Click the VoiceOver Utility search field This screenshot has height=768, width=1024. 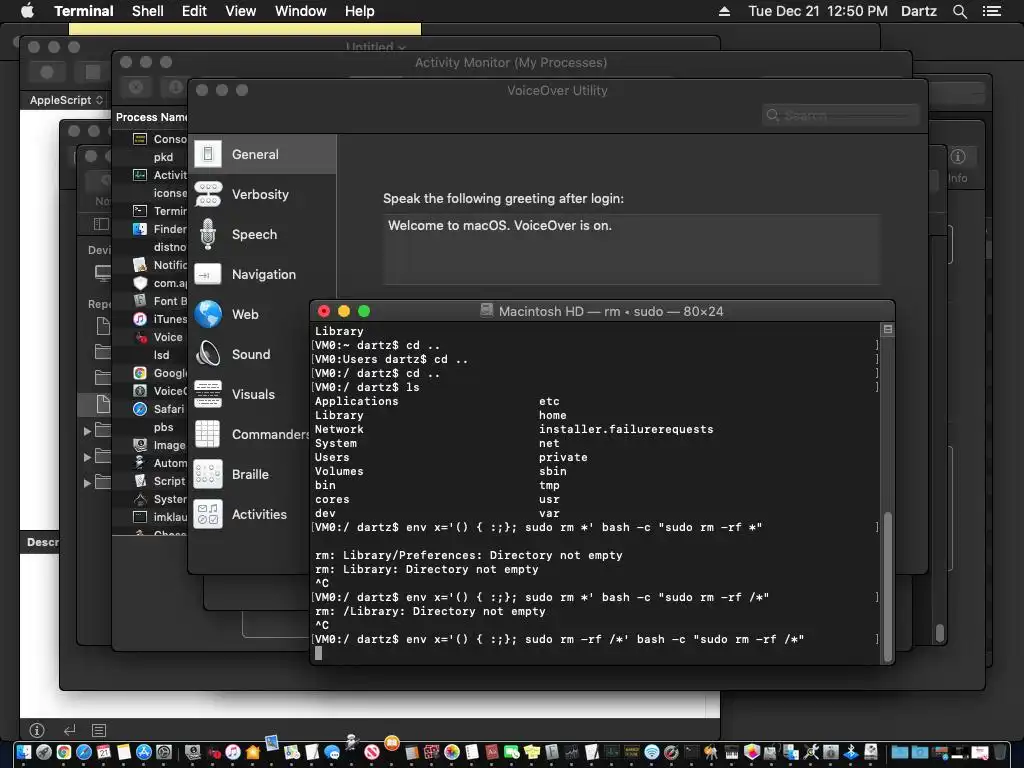click(840, 116)
